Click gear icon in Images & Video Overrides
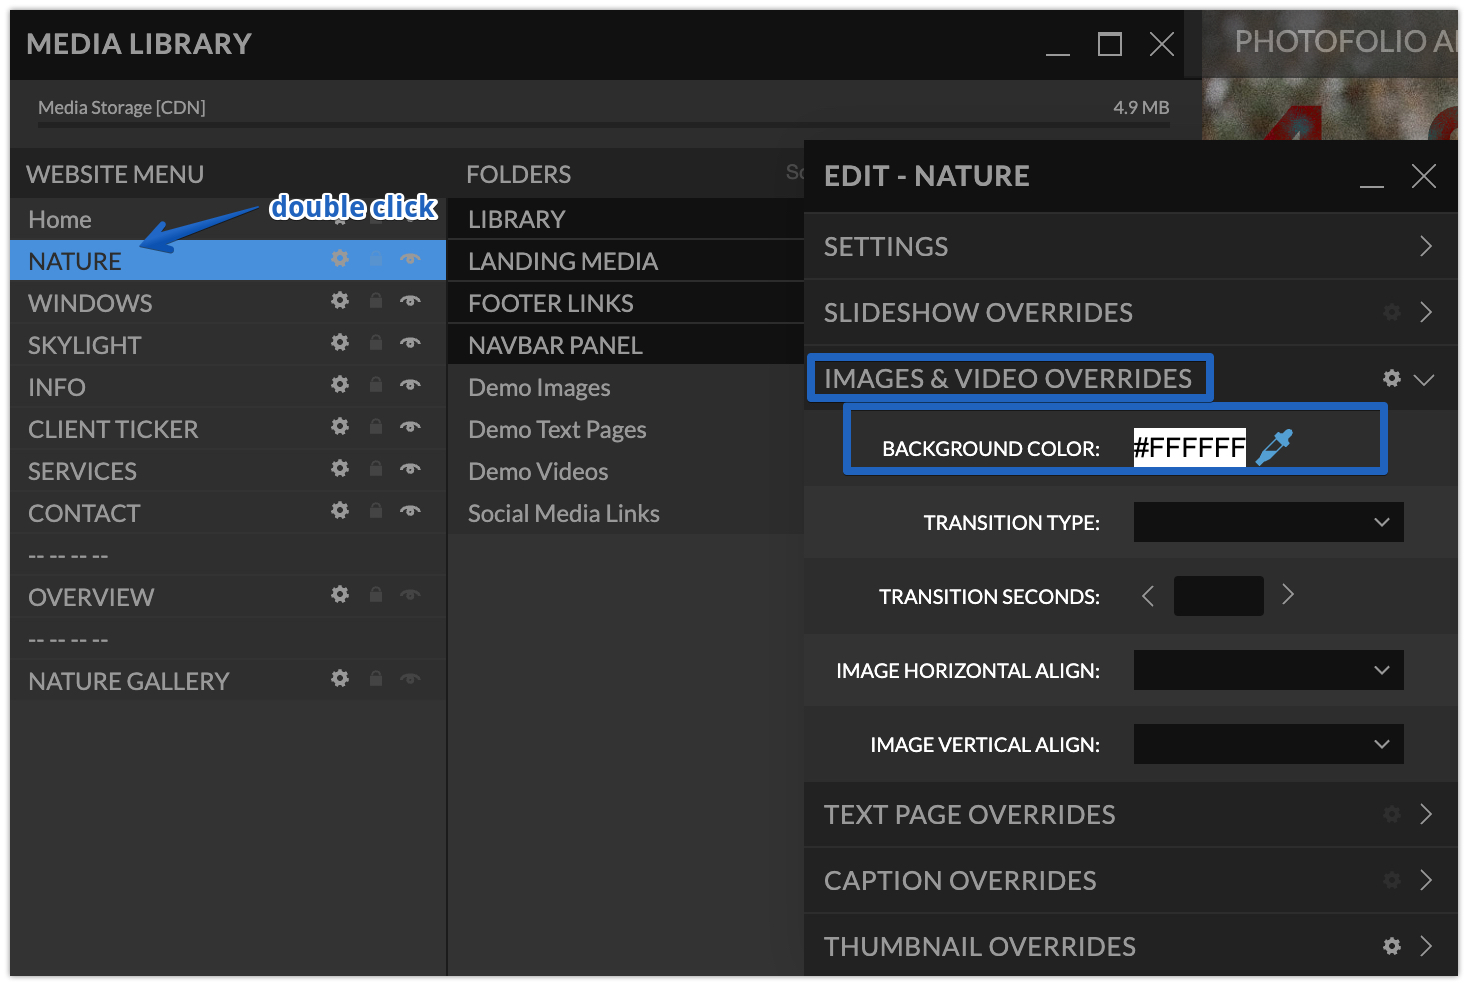The width and height of the screenshot is (1468, 986). click(x=1391, y=378)
